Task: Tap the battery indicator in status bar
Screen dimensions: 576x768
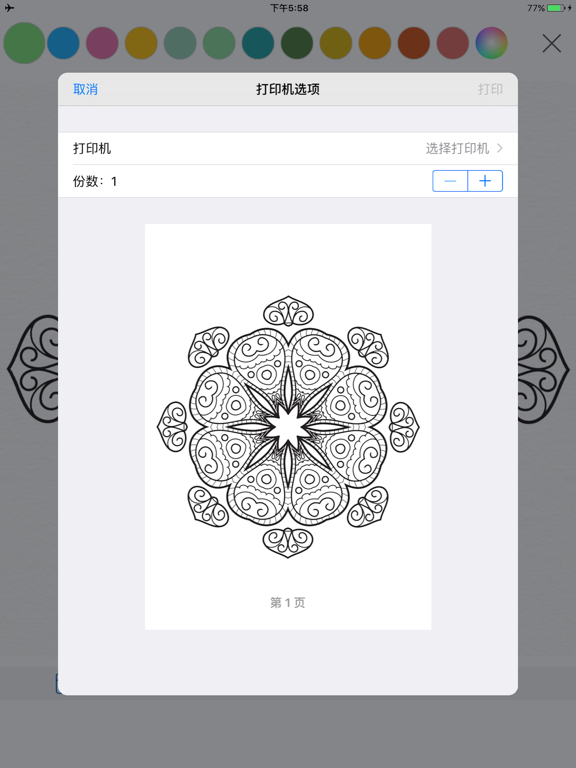Action: (556, 8)
